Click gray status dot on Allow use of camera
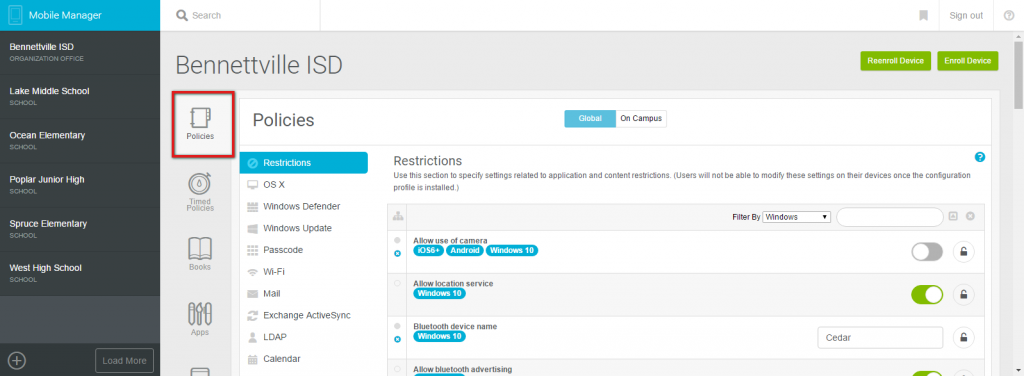 click(x=398, y=240)
